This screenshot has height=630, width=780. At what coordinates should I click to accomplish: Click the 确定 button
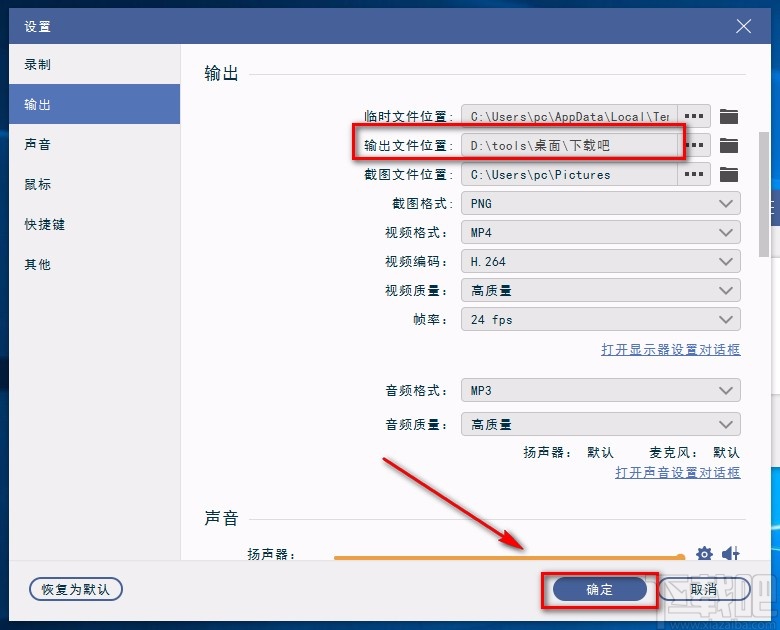coord(599,589)
